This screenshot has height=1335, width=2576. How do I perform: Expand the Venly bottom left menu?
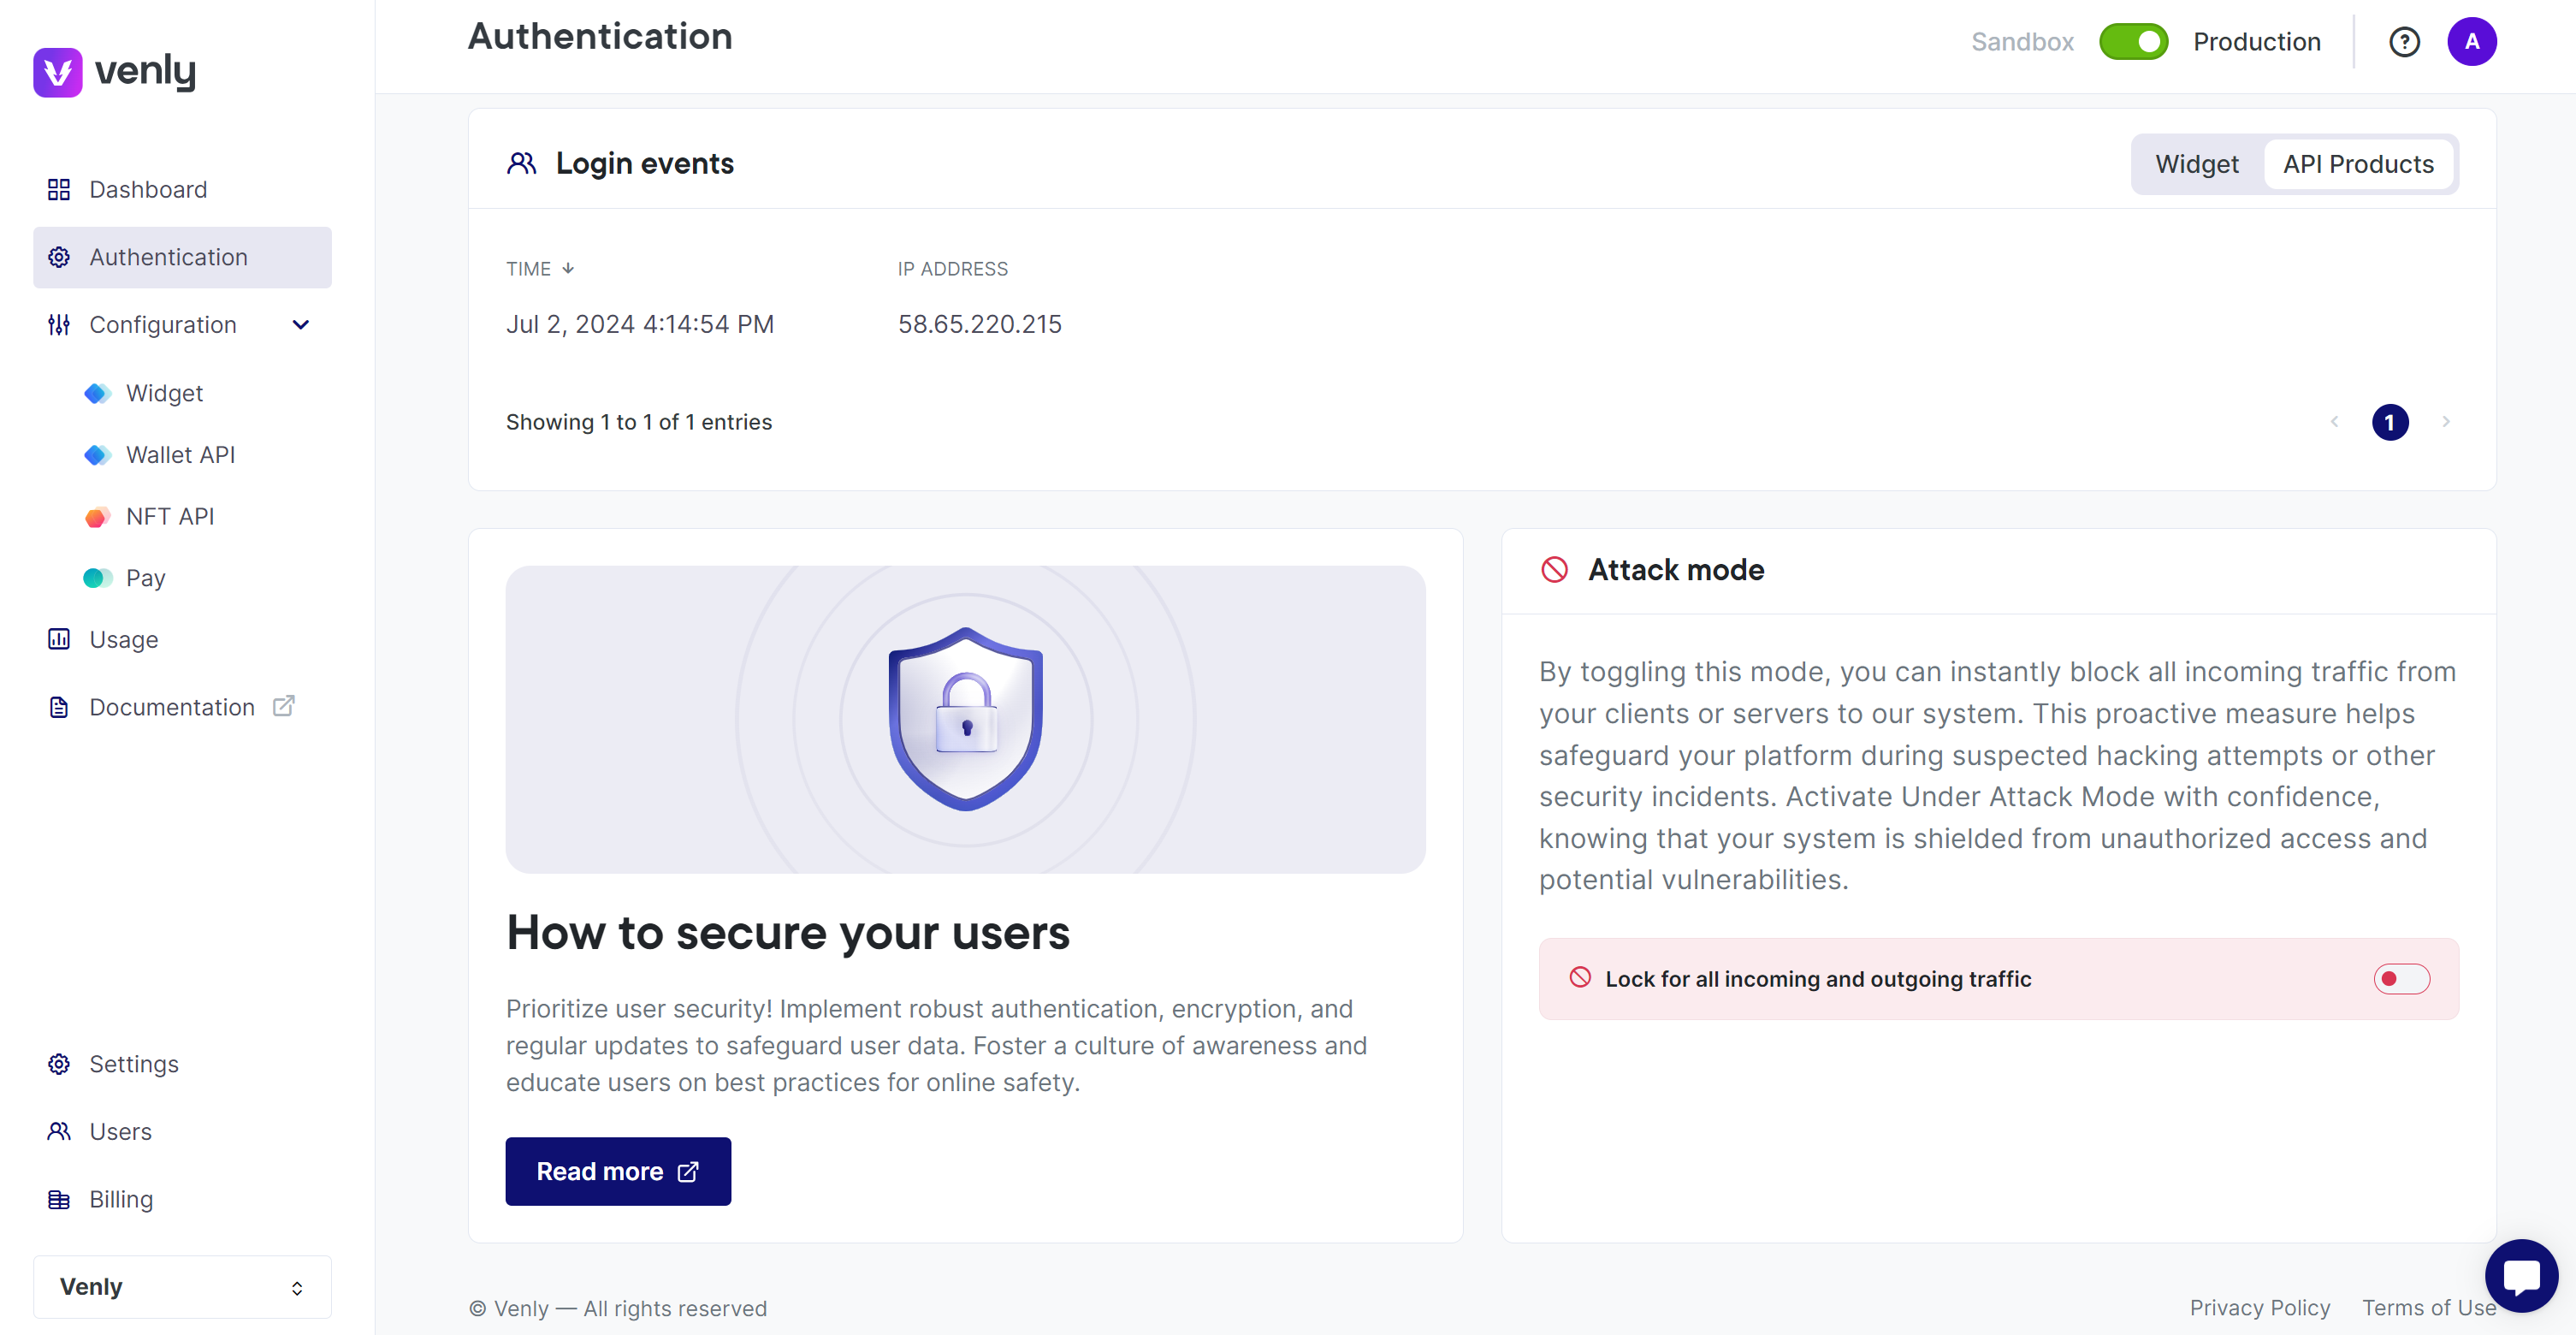click(x=182, y=1285)
